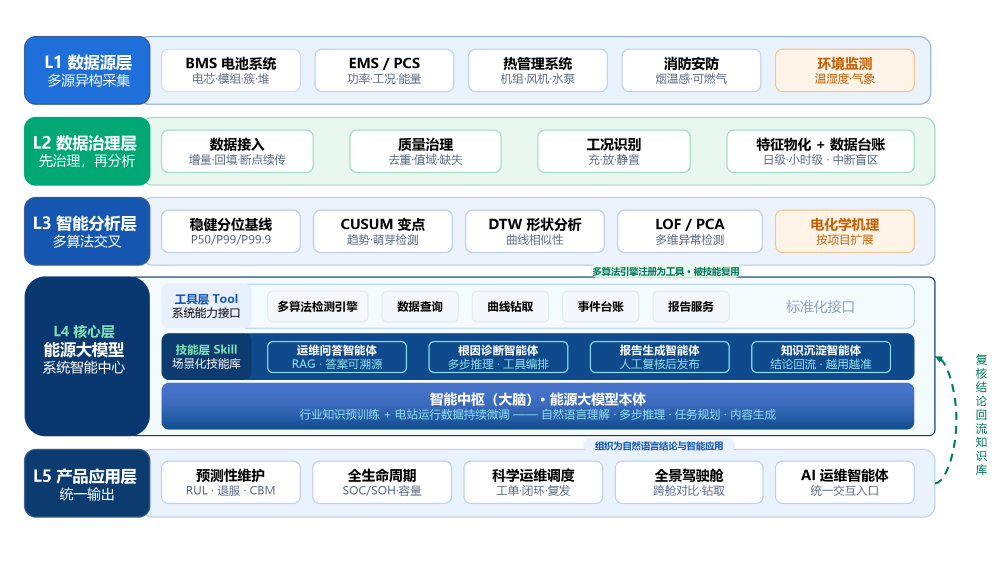Select the orange 电化学机理 box
The width and height of the screenshot is (1000, 563).
(845, 231)
